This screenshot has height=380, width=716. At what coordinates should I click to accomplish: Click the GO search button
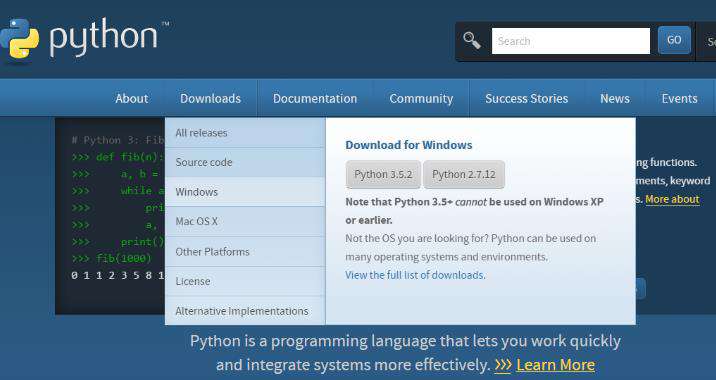(674, 40)
